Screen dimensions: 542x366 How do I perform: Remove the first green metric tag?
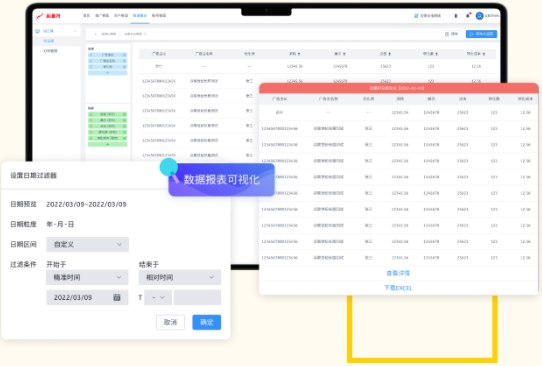click(x=124, y=114)
